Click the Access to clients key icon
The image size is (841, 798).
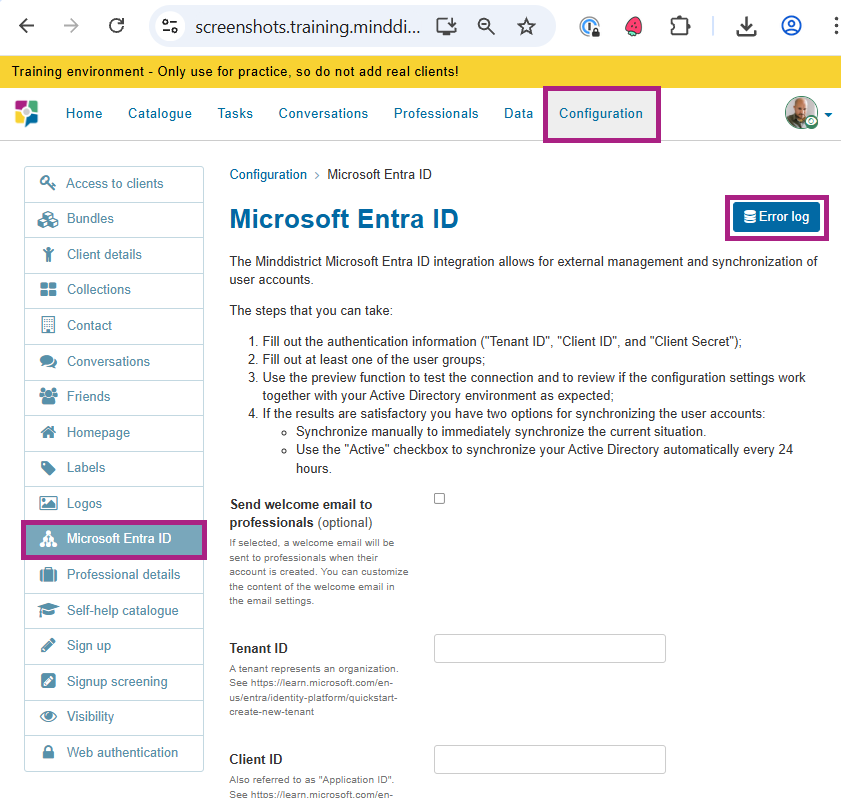click(48, 183)
